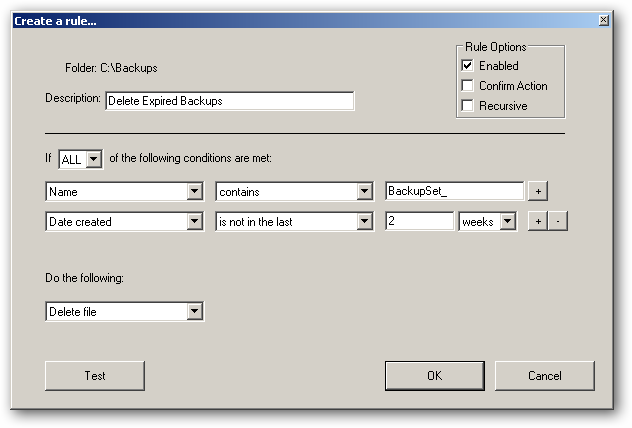Open the 'is not in the last' dropdown
The image size is (632, 428).
point(295,221)
